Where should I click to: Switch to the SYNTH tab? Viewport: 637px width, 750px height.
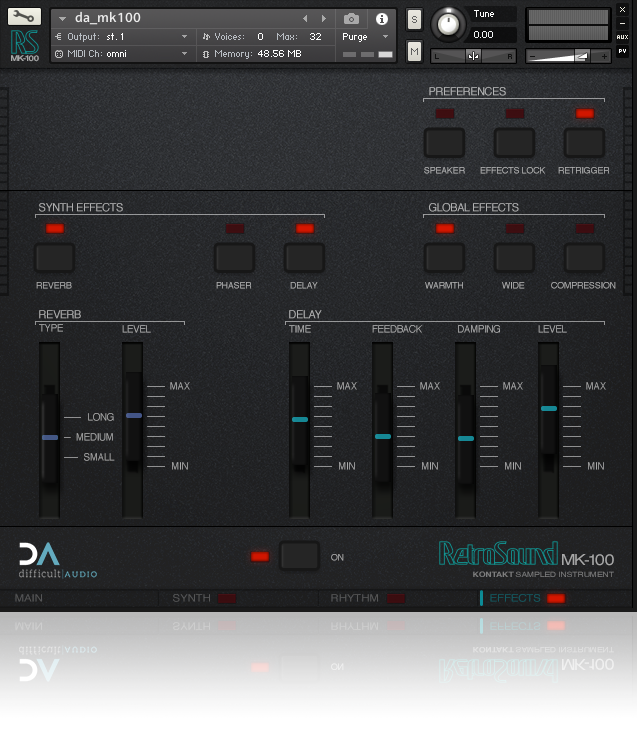click(191, 598)
